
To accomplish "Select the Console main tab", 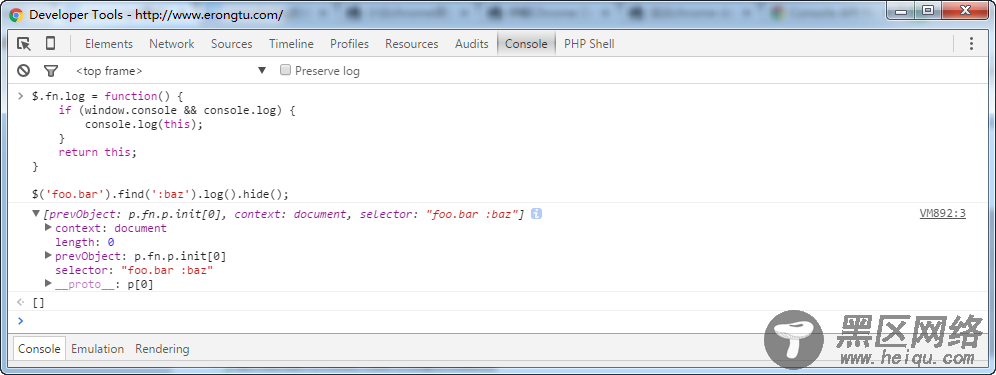I will (526, 44).
